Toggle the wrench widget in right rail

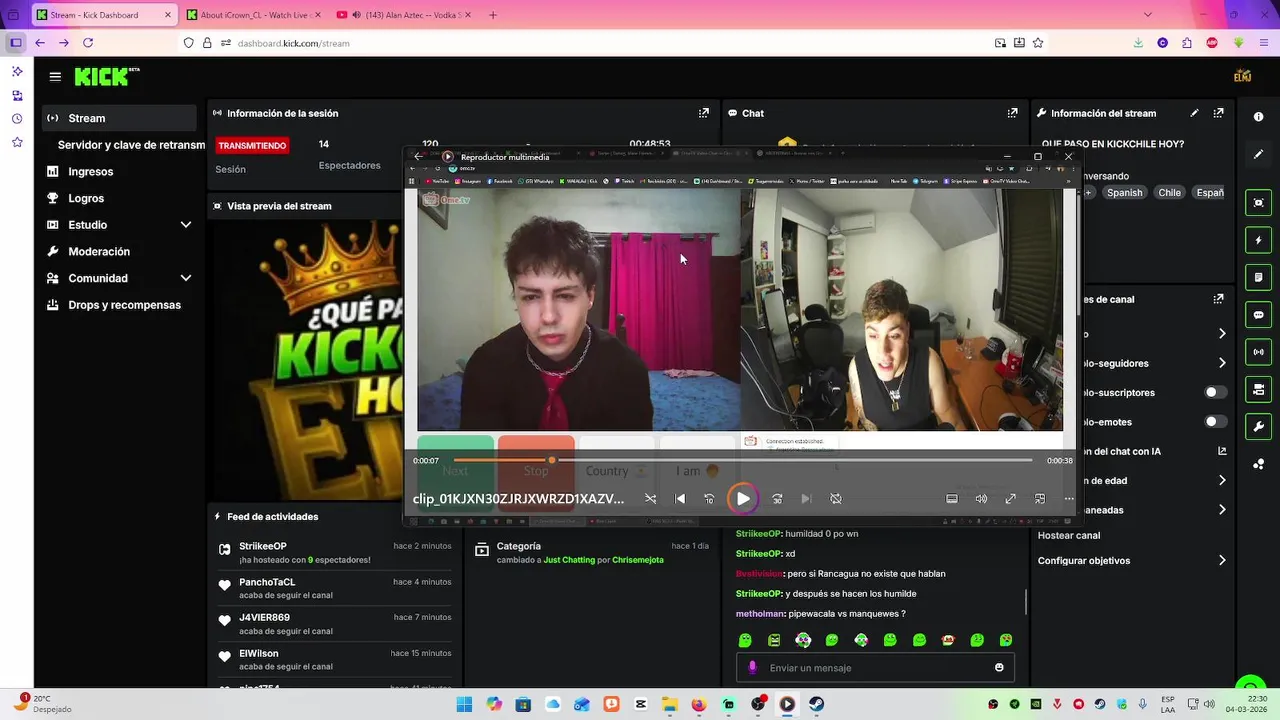click(x=1258, y=426)
